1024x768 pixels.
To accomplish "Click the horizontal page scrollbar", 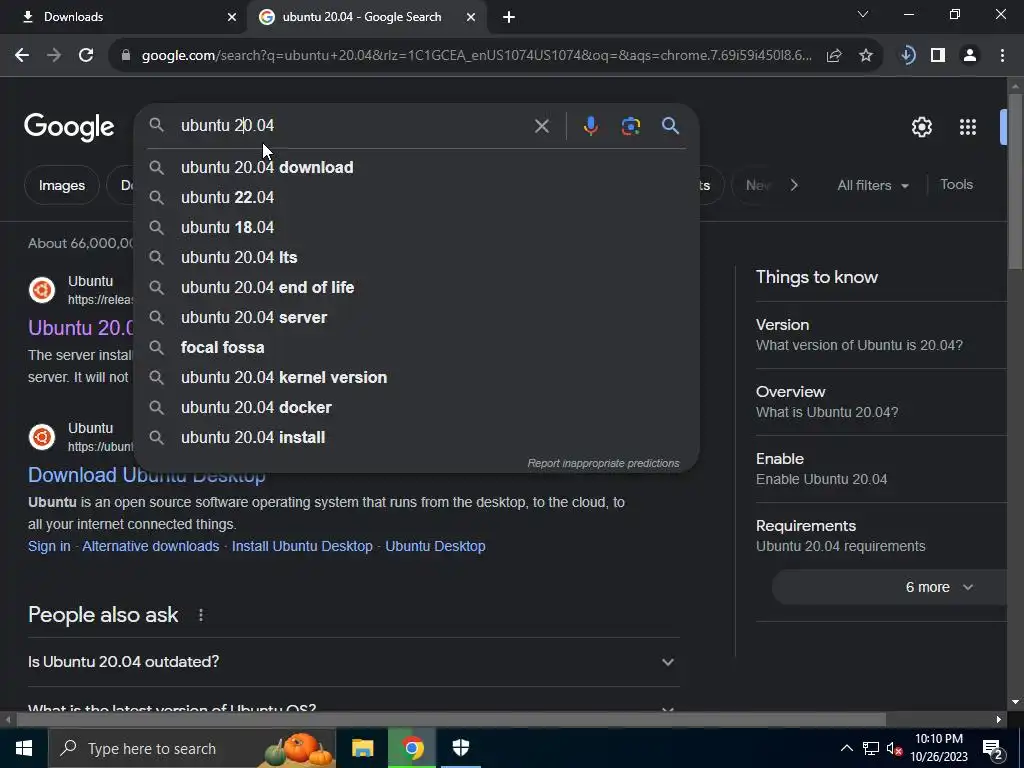I will coord(451,720).
